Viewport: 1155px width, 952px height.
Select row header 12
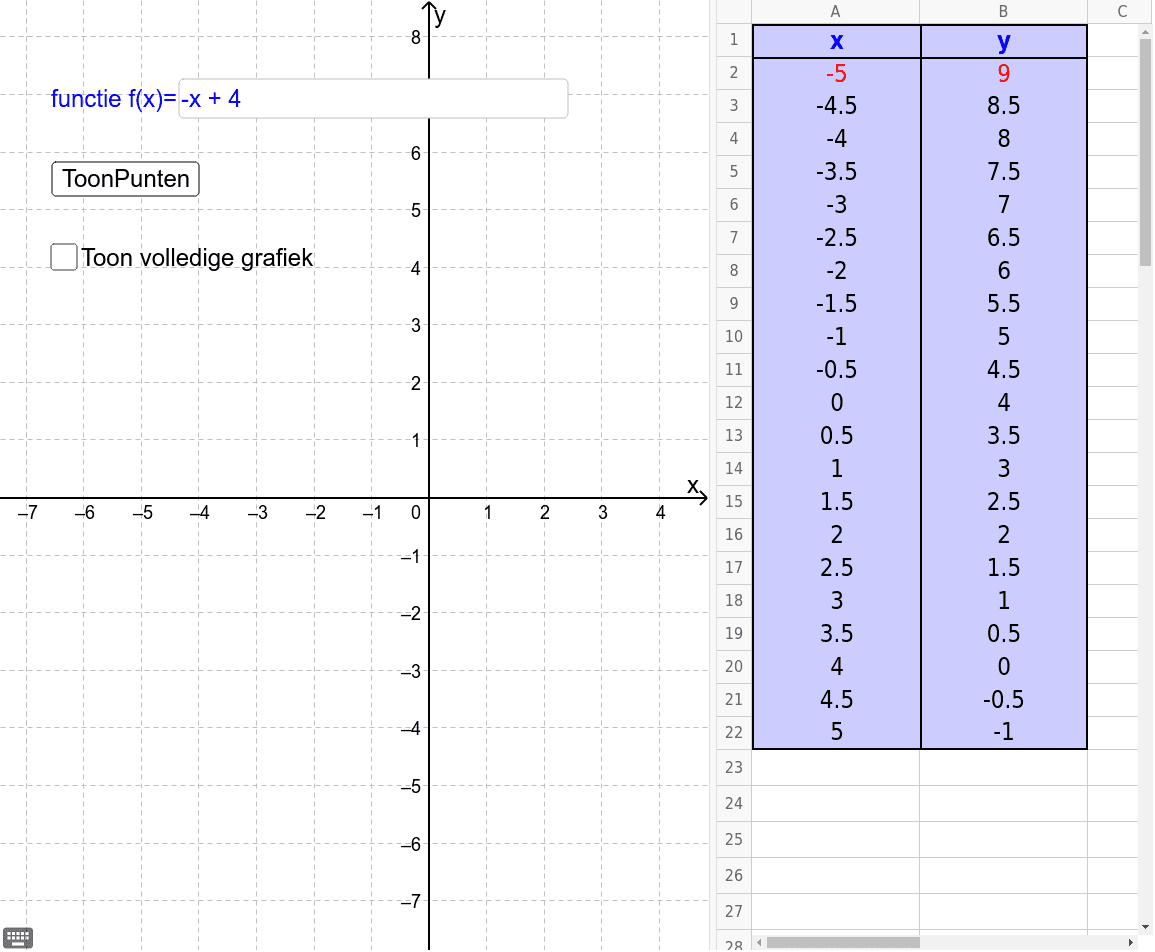[734, 402]
